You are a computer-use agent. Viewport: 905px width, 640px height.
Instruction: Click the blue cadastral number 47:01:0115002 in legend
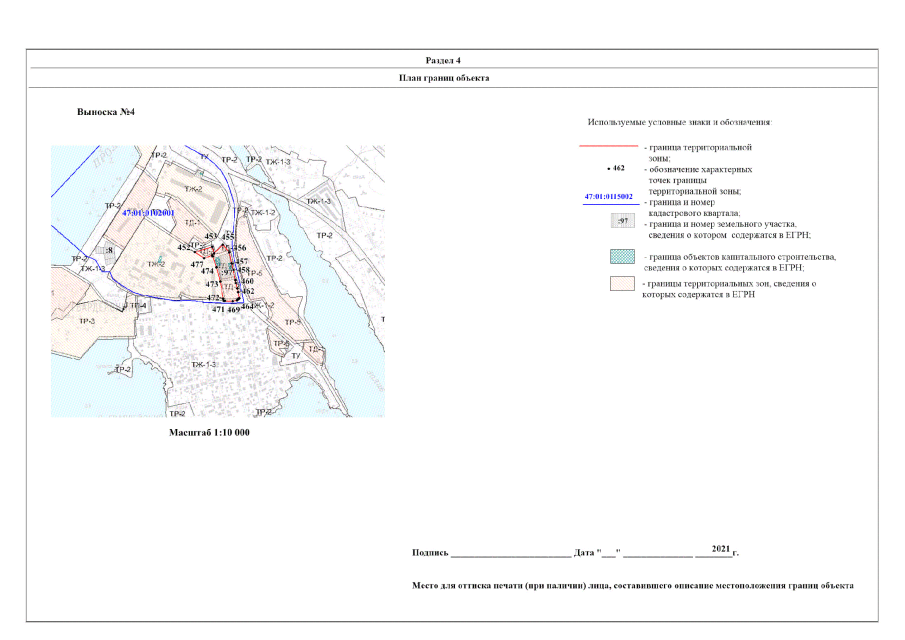coord(610,197)
